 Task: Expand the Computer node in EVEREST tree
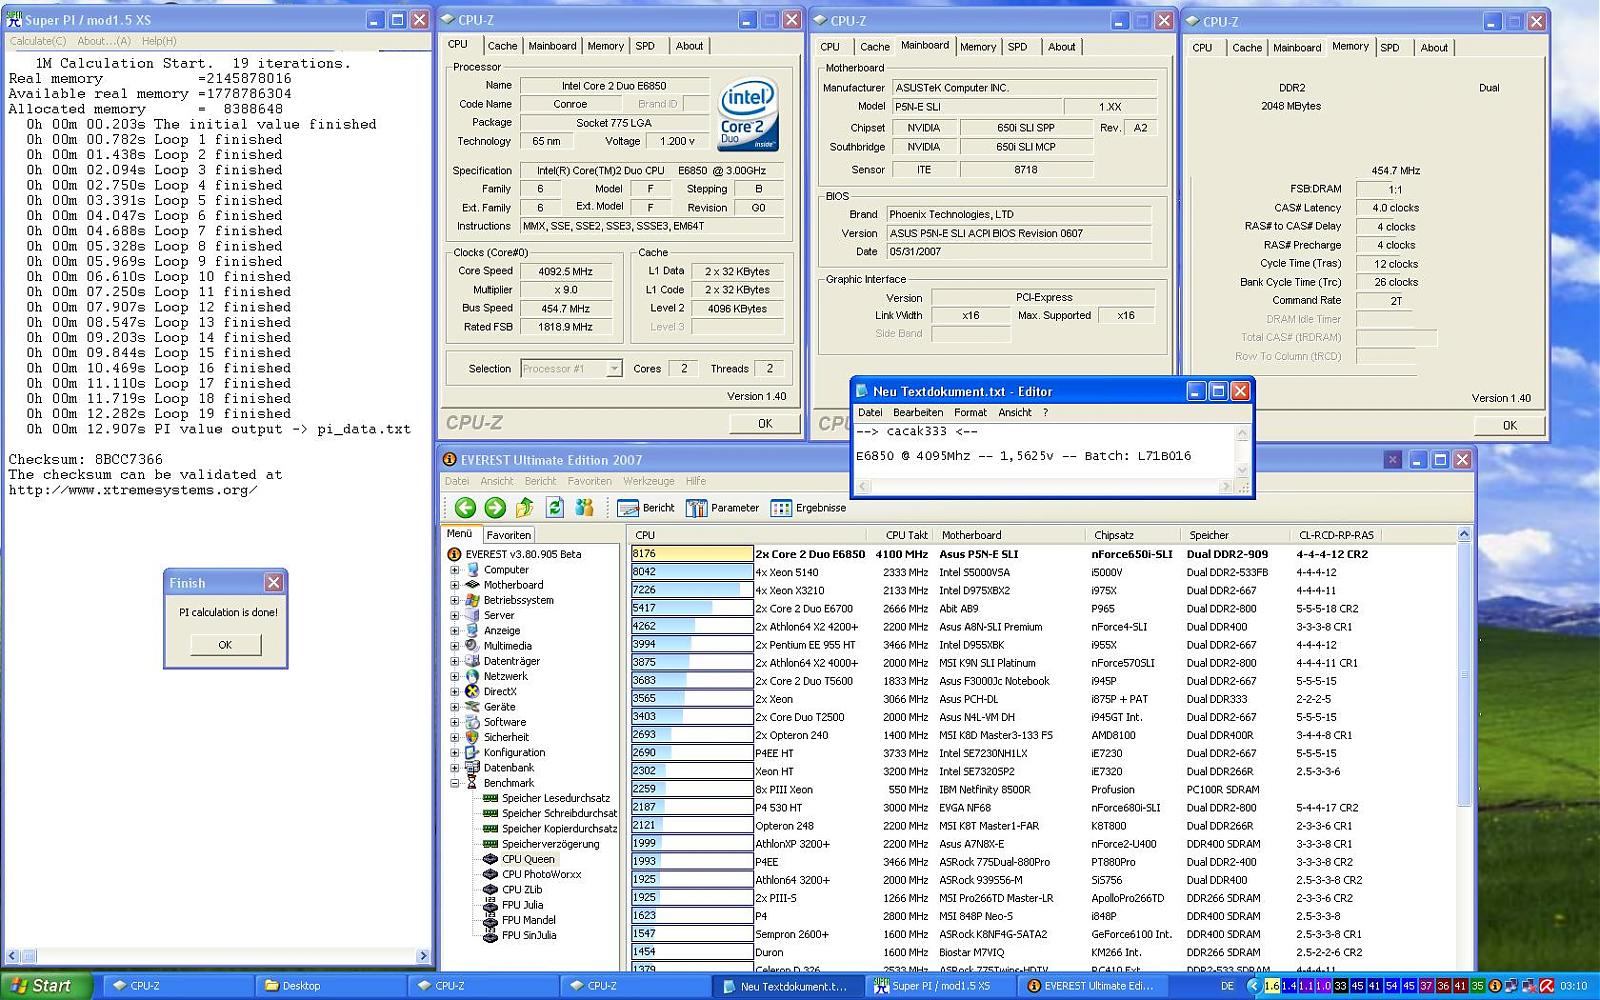coord(455,570)
